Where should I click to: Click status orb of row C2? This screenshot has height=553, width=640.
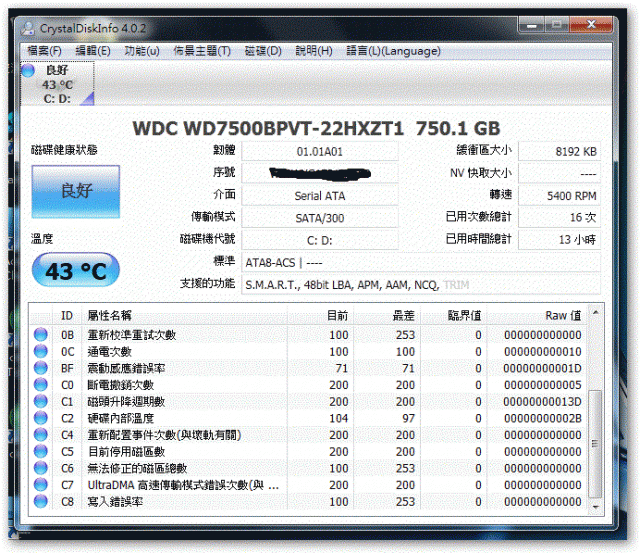point(40,418)
